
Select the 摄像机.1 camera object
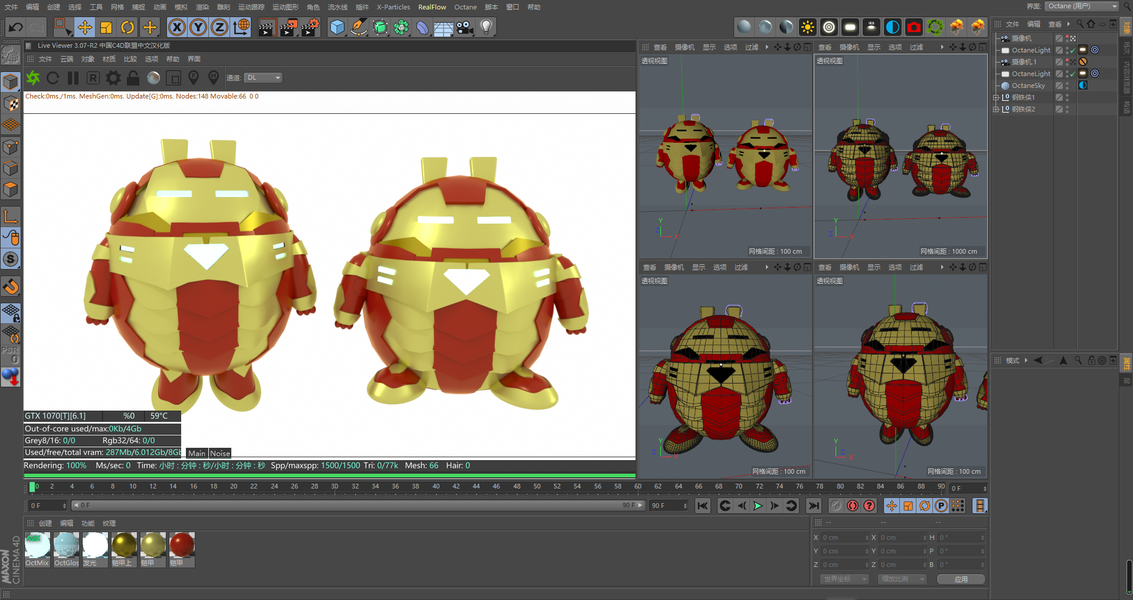point(1024,62)
